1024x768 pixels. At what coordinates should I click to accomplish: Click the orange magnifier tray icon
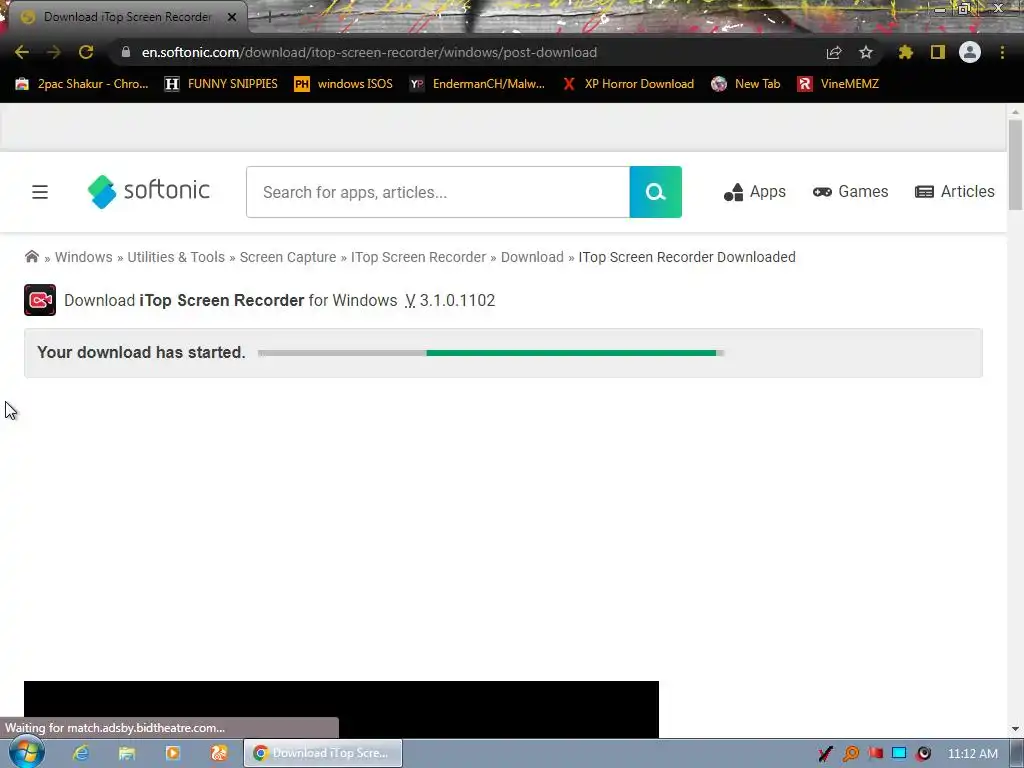[x=851, y=754]
